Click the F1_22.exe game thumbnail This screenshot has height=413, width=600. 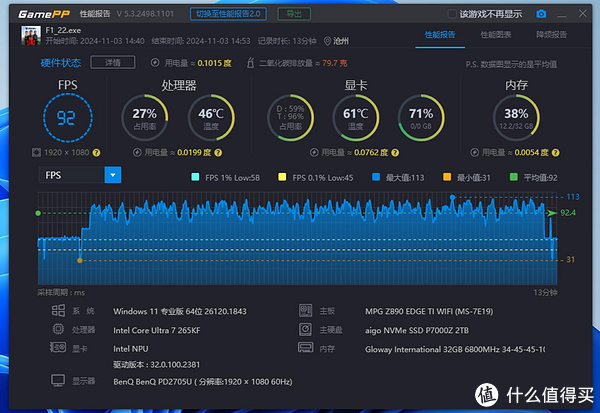pos(31,36)
